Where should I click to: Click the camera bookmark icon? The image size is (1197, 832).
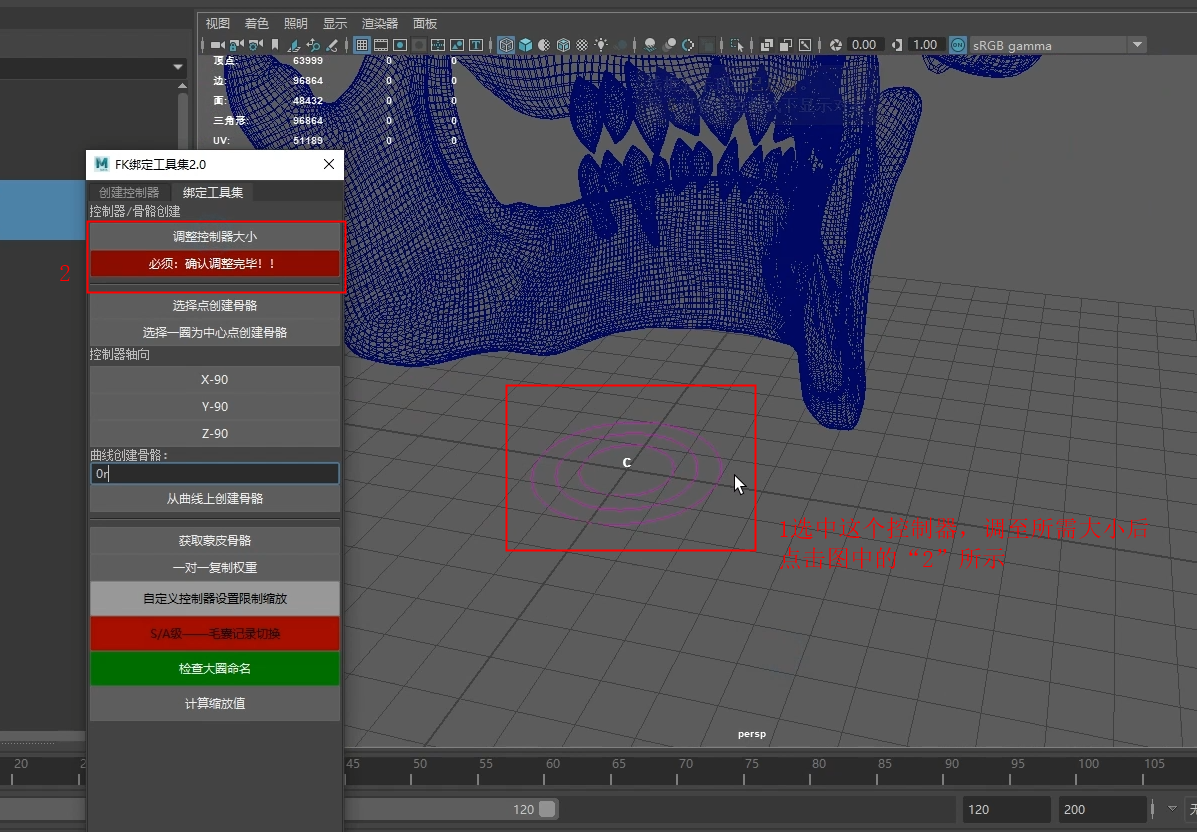[x=275, y=45]
